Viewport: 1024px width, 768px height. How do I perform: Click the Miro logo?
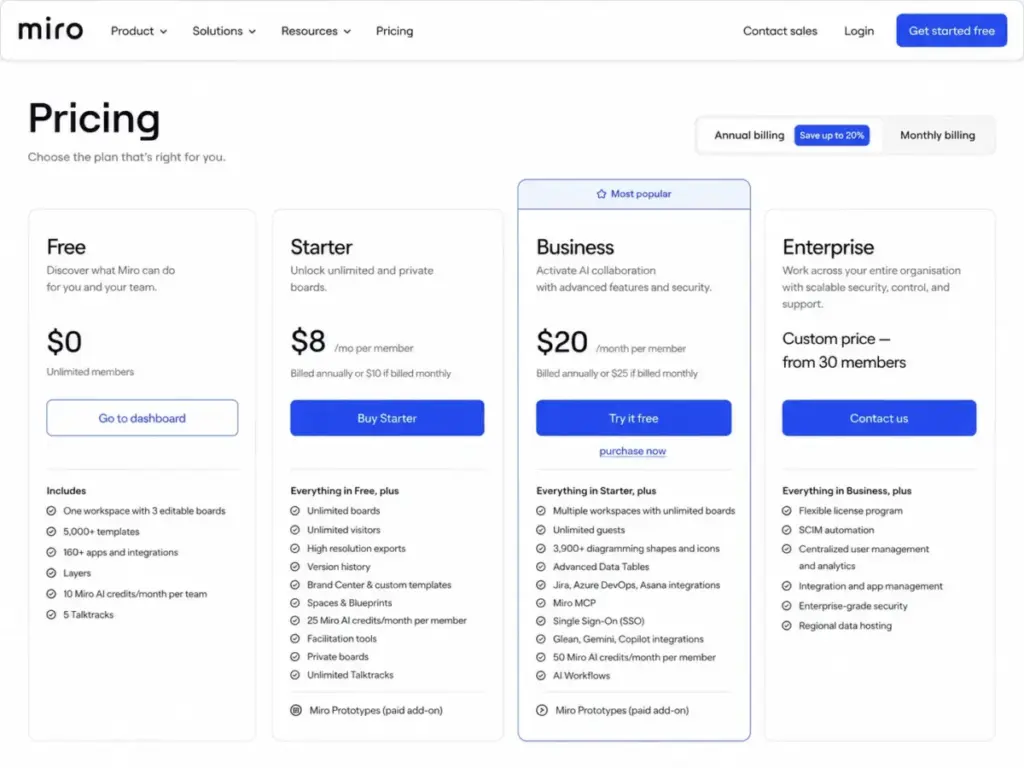[x=50, y=29]
